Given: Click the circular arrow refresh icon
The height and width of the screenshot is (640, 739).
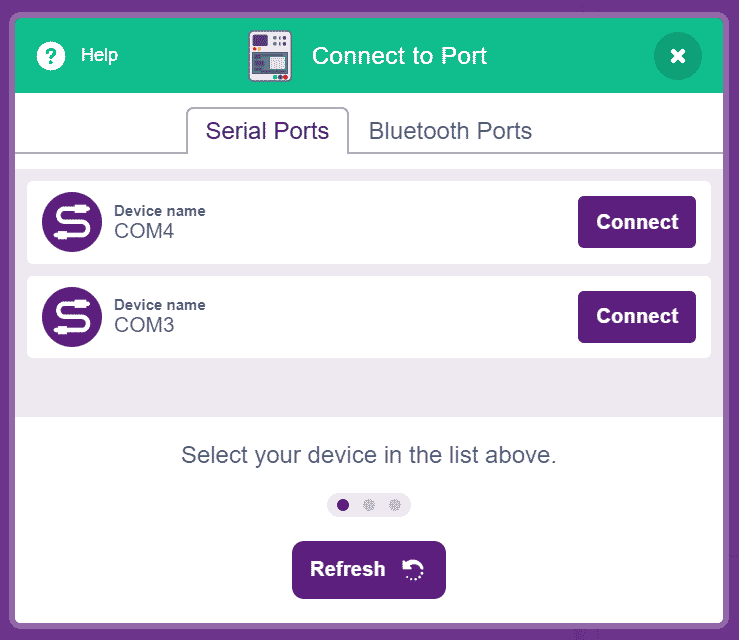Looking at the screenshot, I should click(413, 570).
